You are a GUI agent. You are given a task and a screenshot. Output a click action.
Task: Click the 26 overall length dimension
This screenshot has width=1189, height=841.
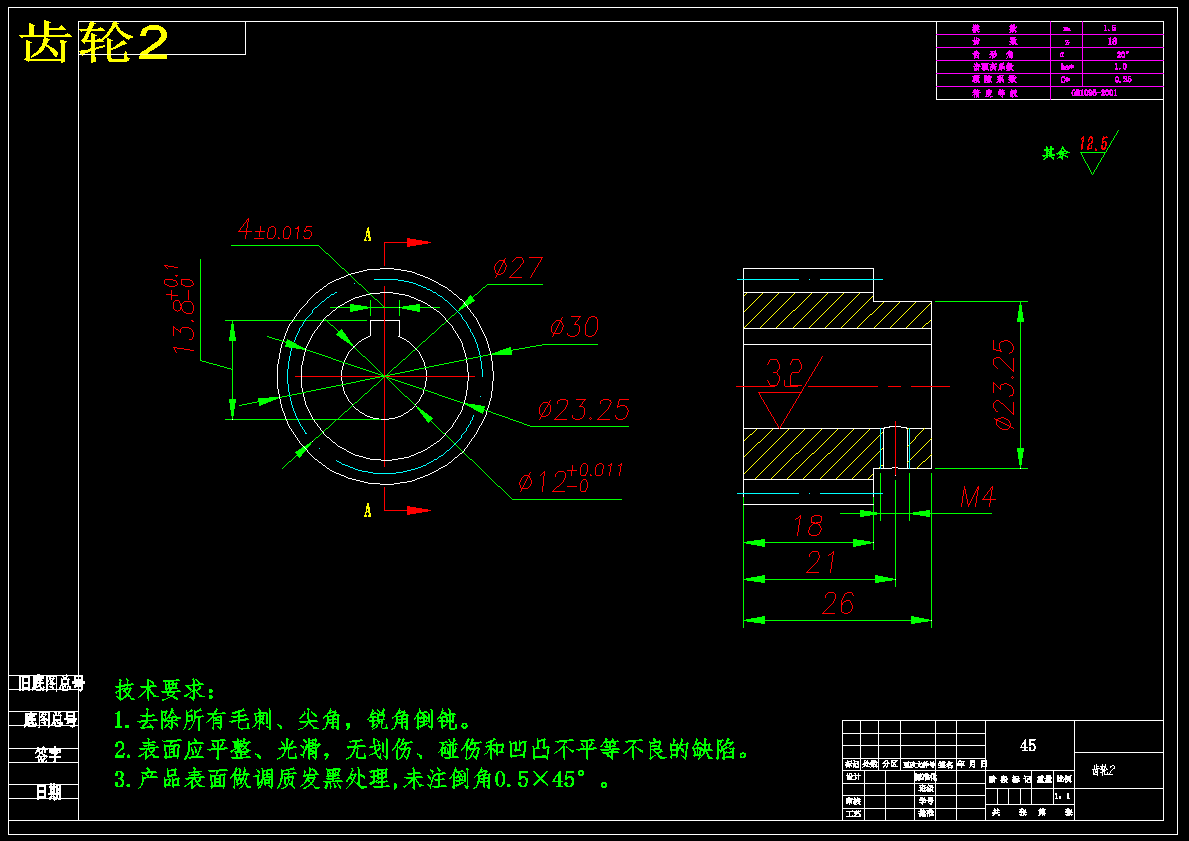838,604
